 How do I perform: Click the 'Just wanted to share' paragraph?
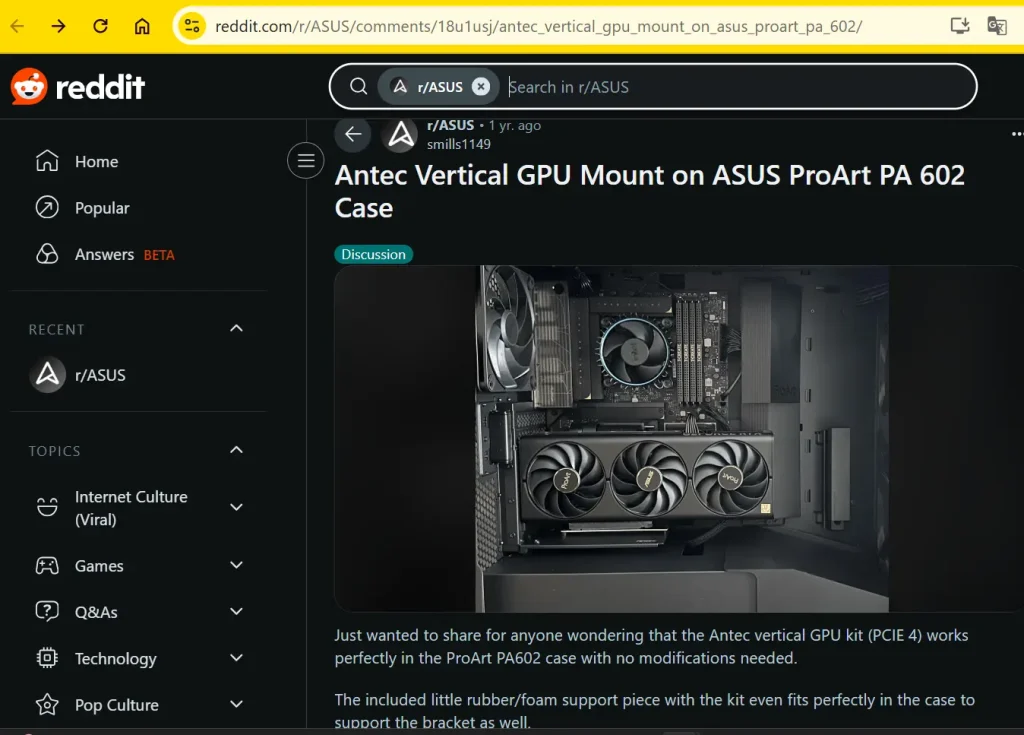[x=651, y=647]
